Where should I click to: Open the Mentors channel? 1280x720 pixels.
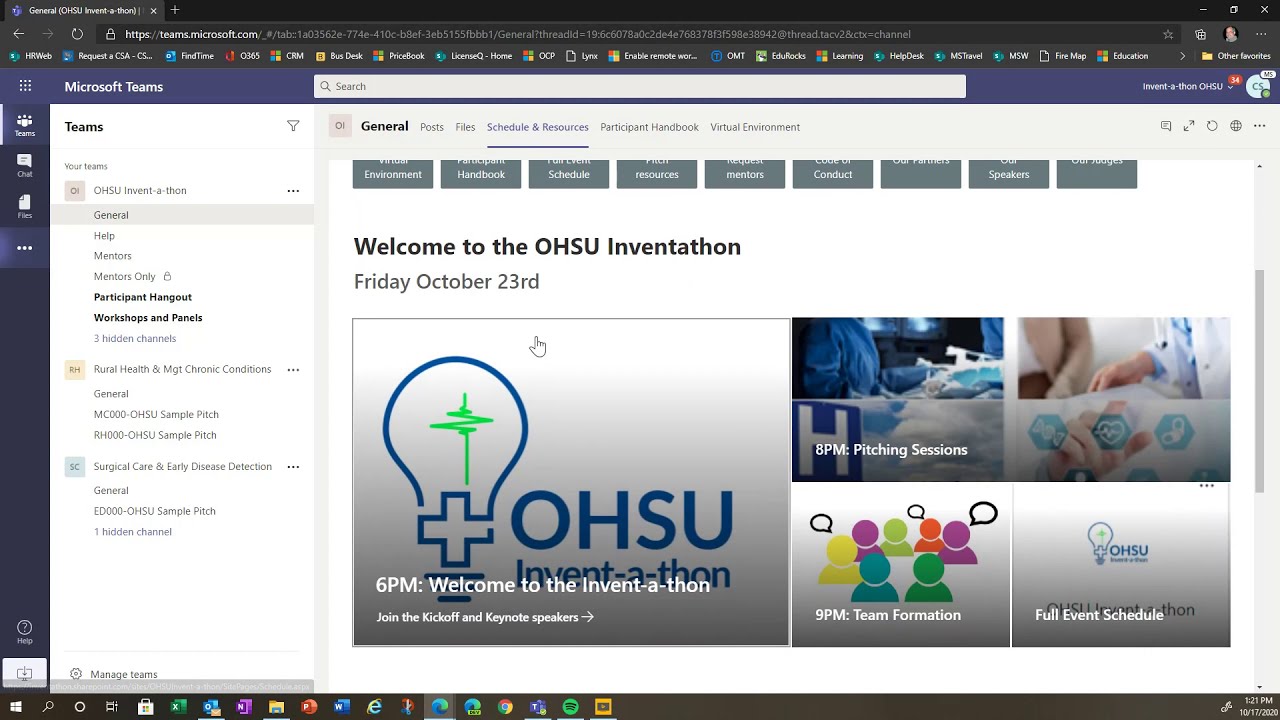113,256
